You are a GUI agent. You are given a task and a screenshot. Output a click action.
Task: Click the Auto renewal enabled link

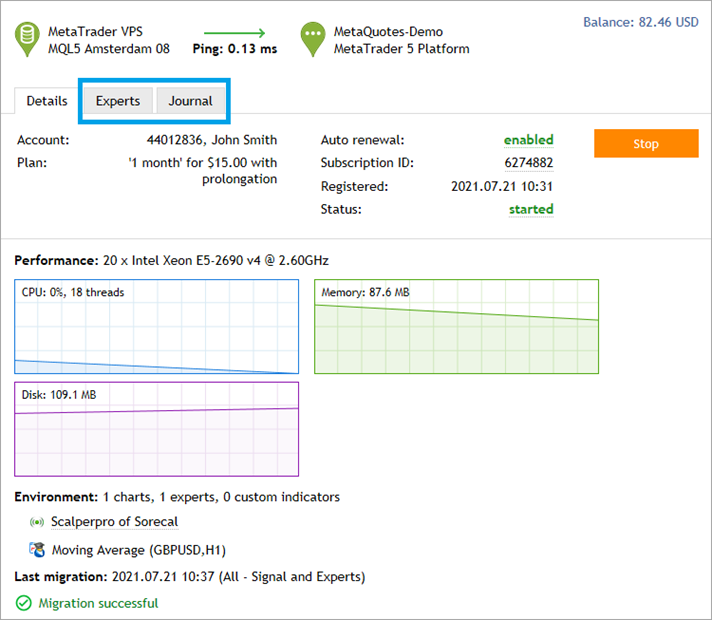point(529,140)
